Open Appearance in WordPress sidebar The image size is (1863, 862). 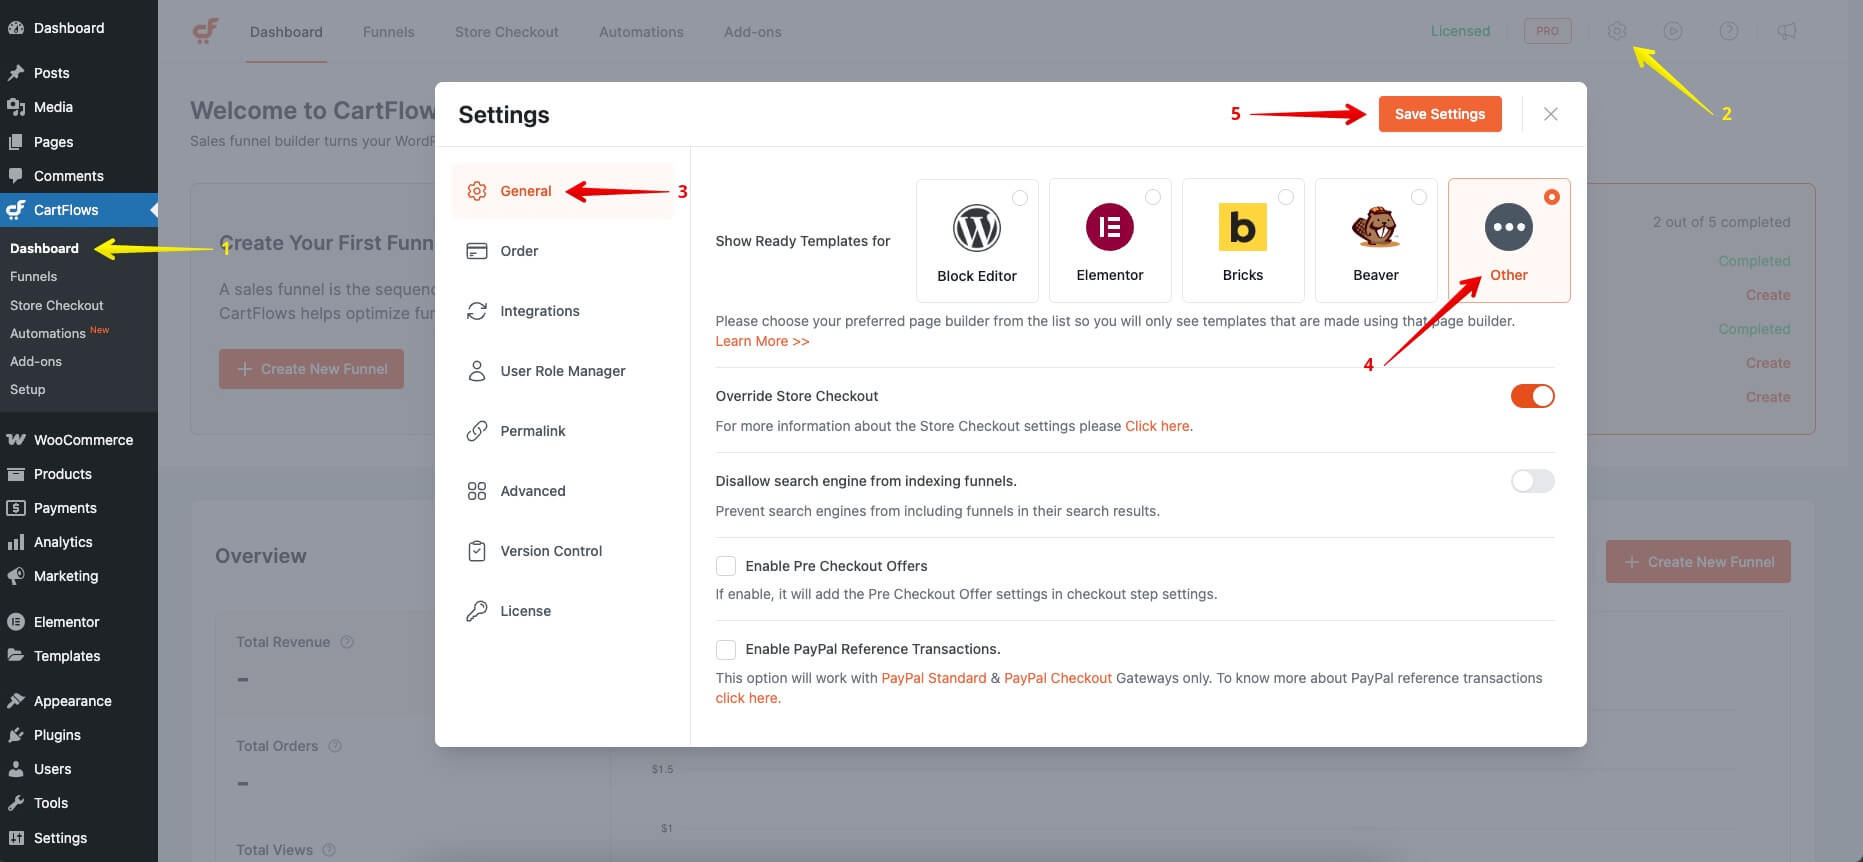(x=79, y=701)
